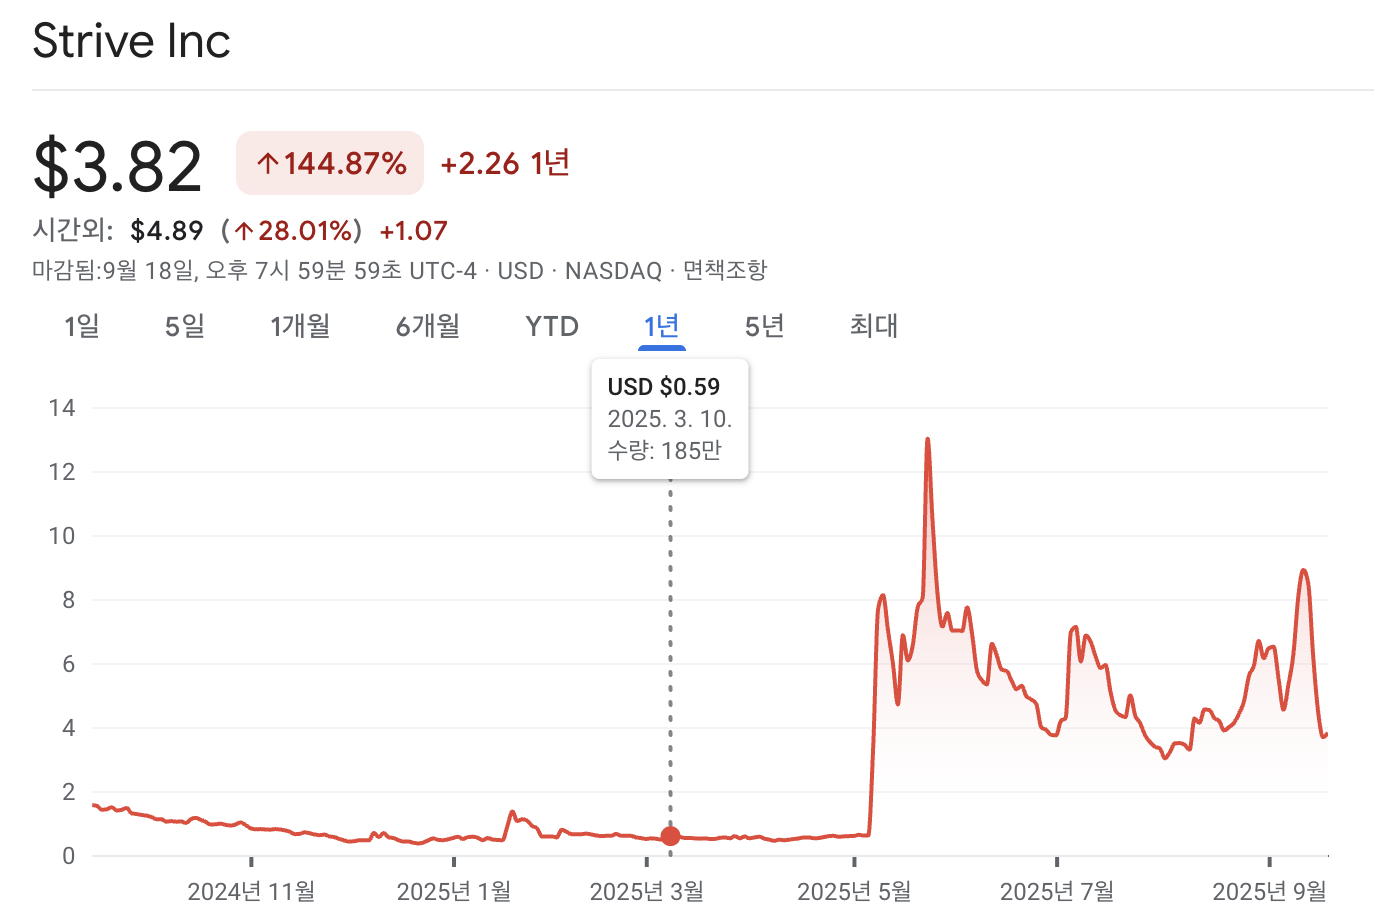Open the 5년 price history view
1374x920 pixels.
pos(763,326)
